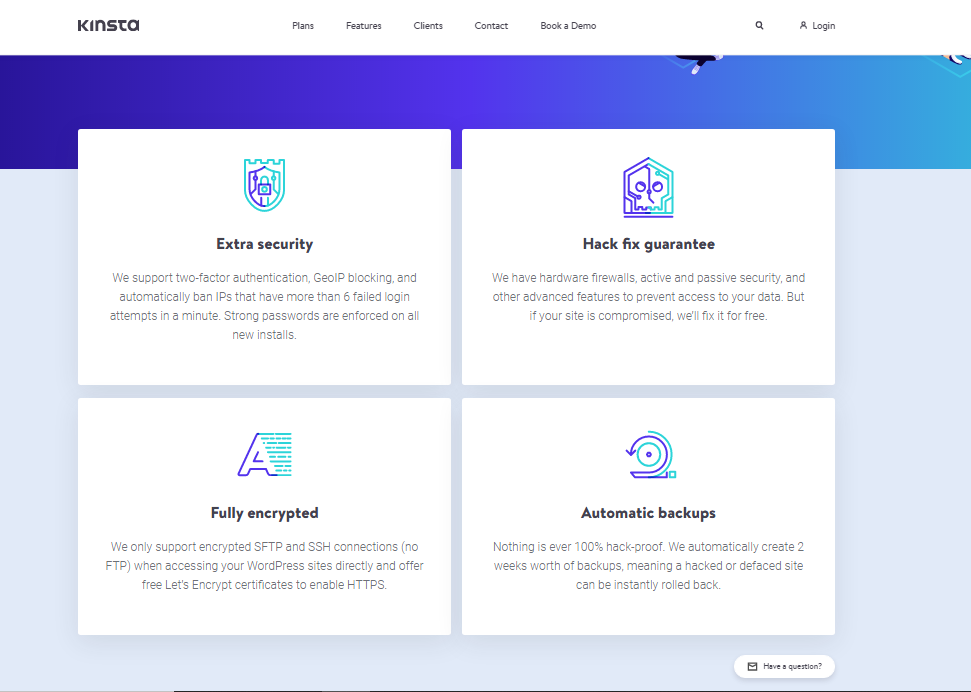Click the envelope icon in the question bubble

750,666
